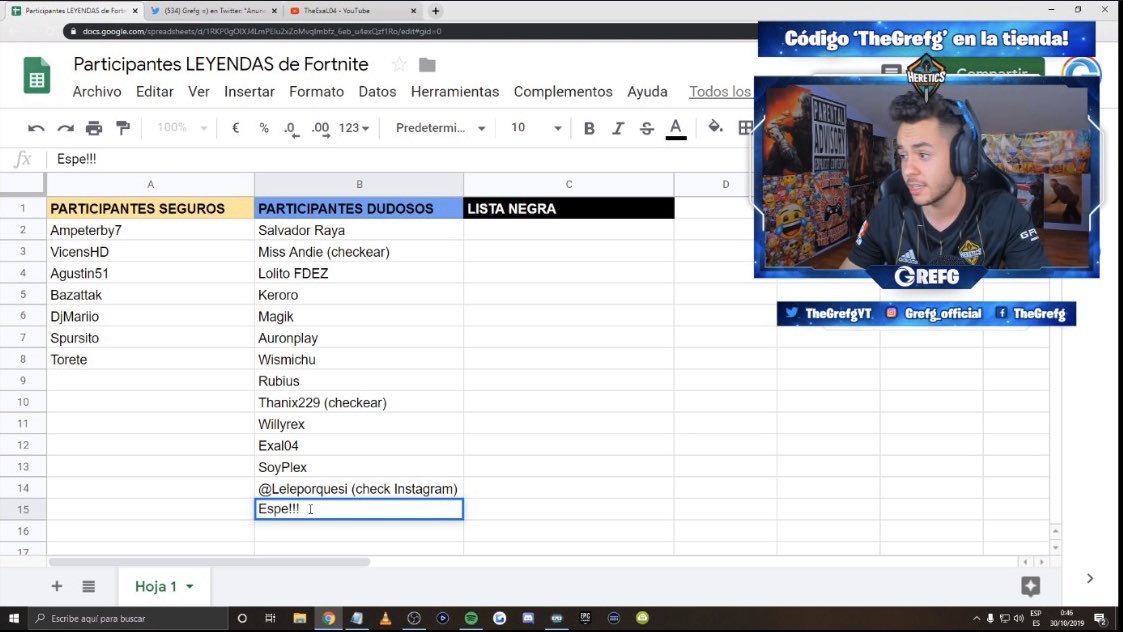
Task: Open the Ayuda menu
Action: [647, 92]
